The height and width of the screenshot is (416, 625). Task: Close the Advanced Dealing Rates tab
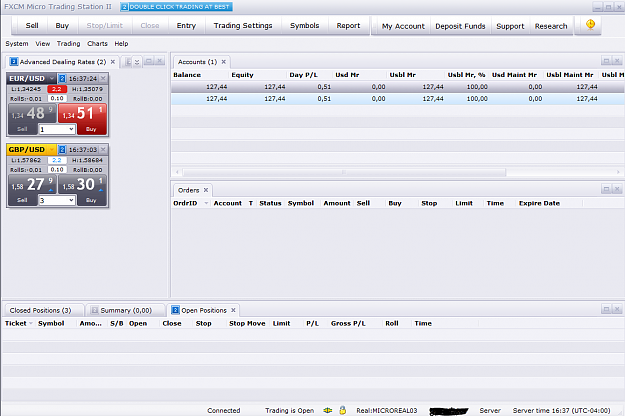coord(113,62)
